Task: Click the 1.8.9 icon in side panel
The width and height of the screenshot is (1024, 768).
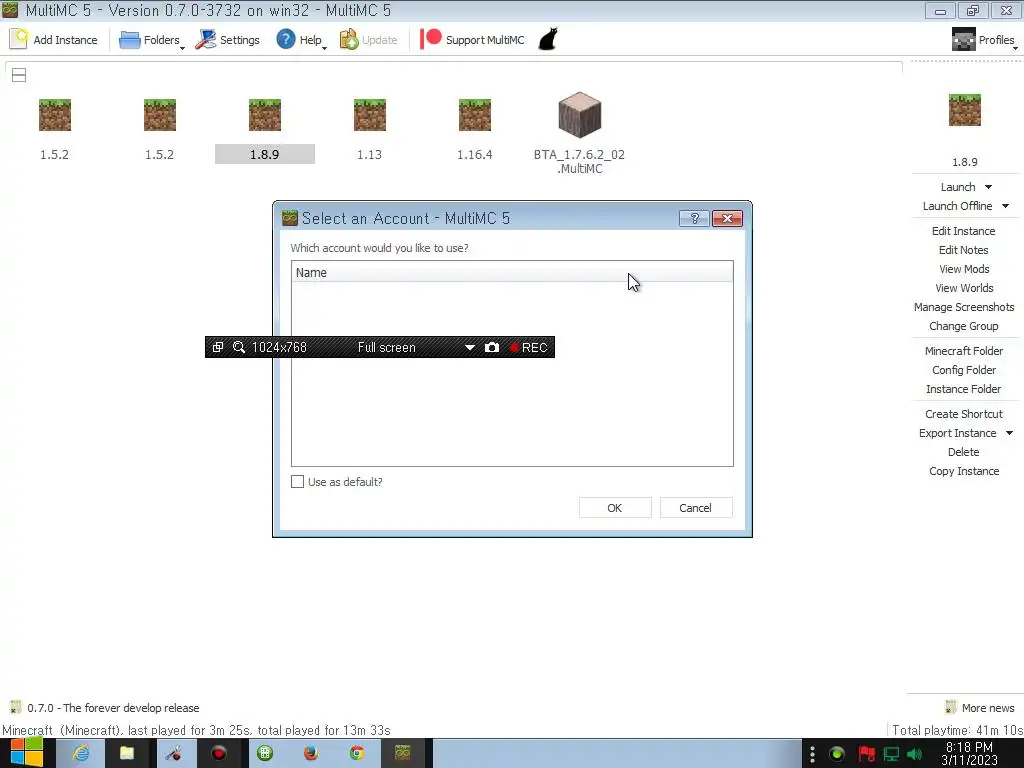Action: tap(965, 110)
